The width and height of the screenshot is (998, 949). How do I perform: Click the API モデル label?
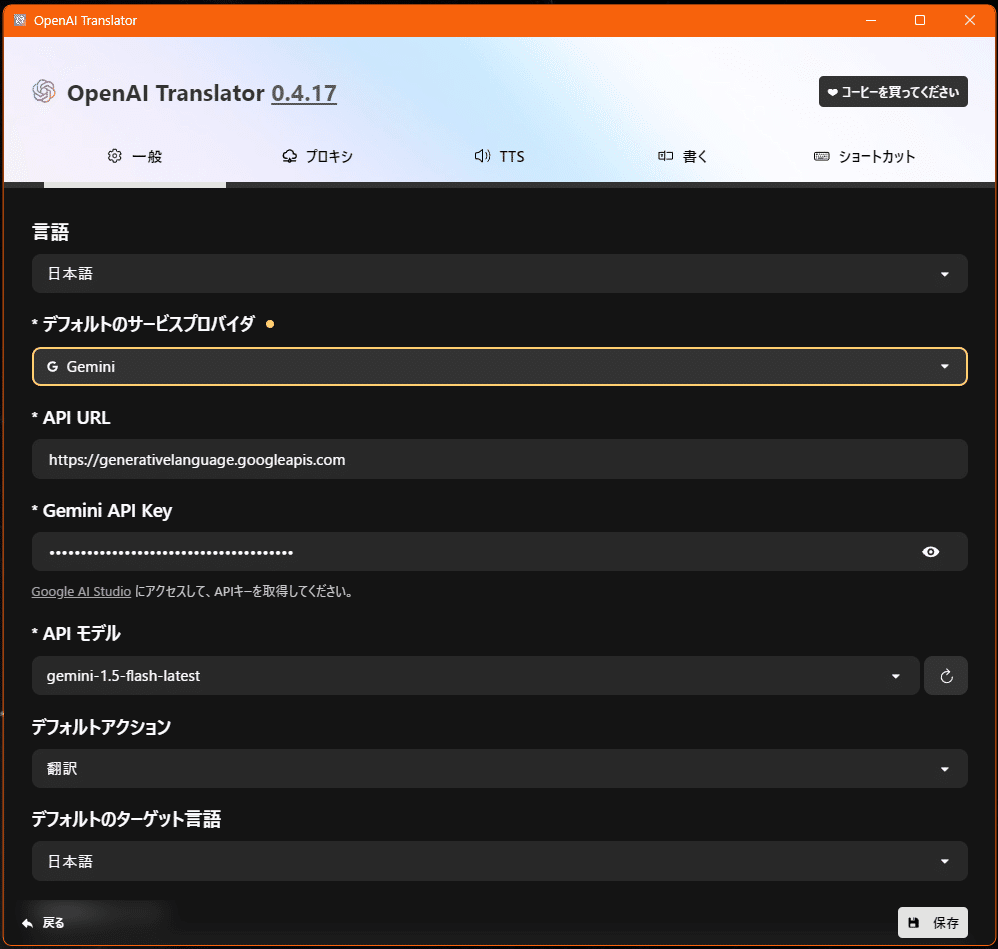point(81,633)
